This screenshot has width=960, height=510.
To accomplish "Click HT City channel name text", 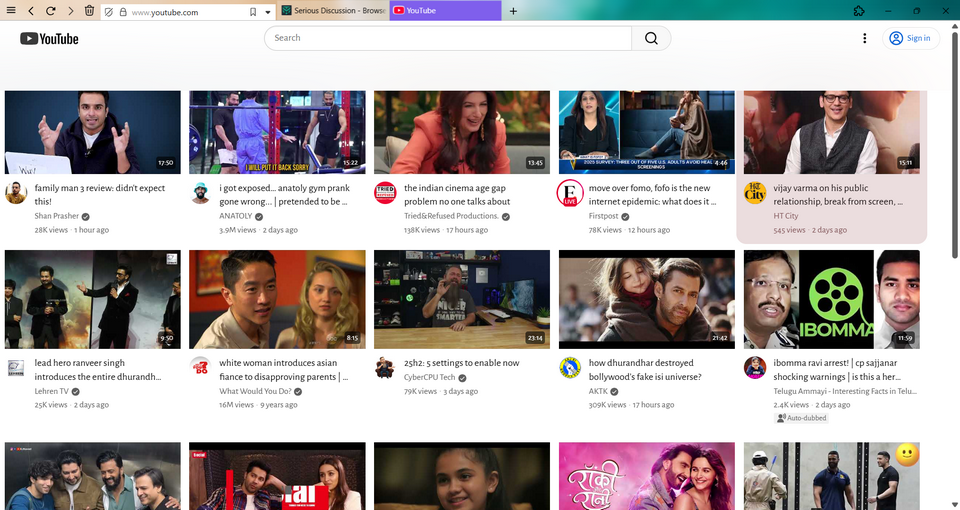I will coord(786,216).
